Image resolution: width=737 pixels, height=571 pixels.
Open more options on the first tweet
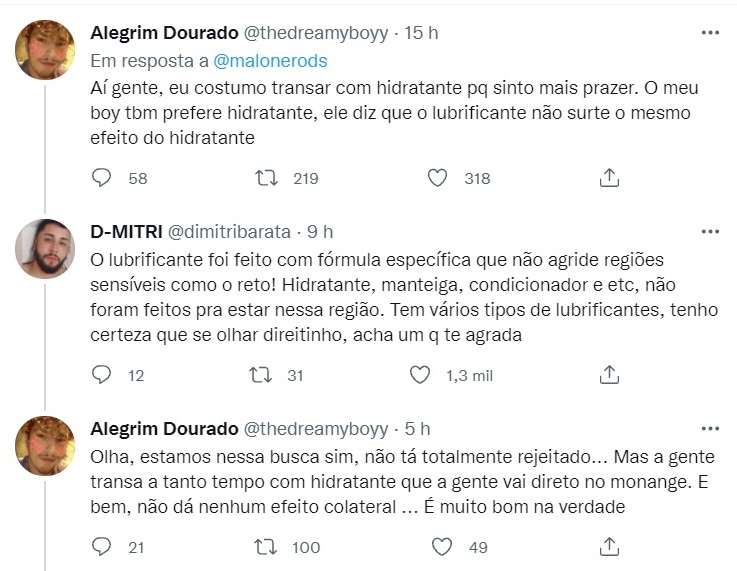tap(710, 33)
